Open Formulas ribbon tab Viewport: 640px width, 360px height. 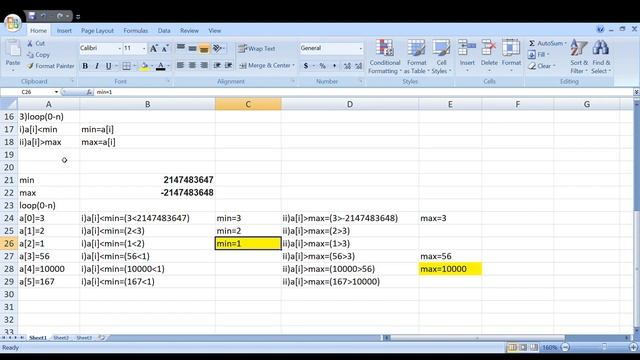pyautogui.click(x=136, y=31)
